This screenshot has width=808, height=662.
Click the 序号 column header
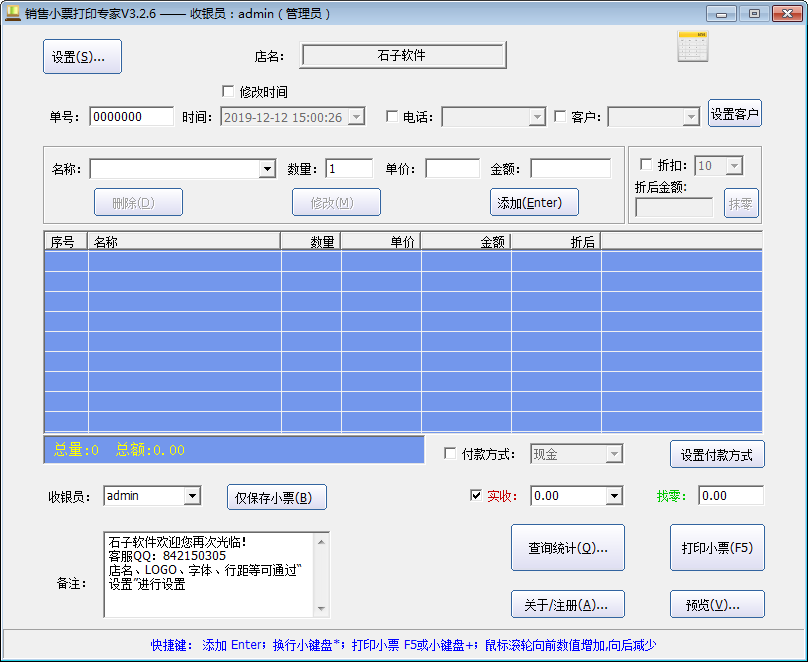(x=66, y=242)
